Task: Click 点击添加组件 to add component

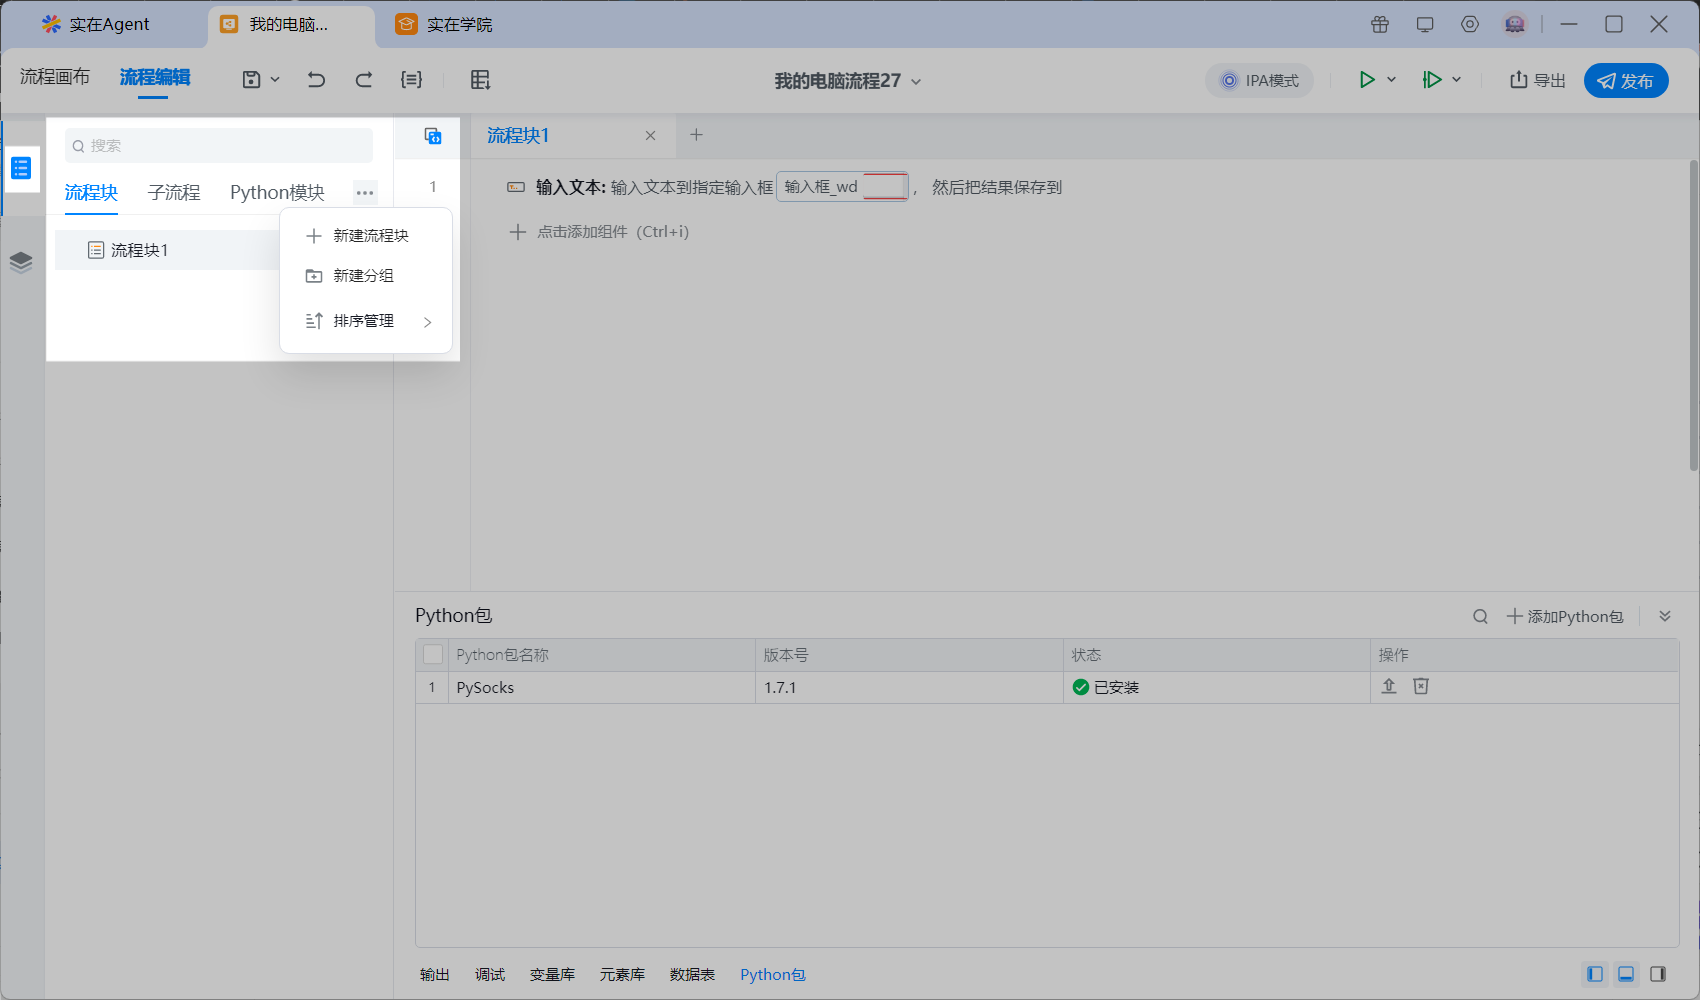Action: 599,232
